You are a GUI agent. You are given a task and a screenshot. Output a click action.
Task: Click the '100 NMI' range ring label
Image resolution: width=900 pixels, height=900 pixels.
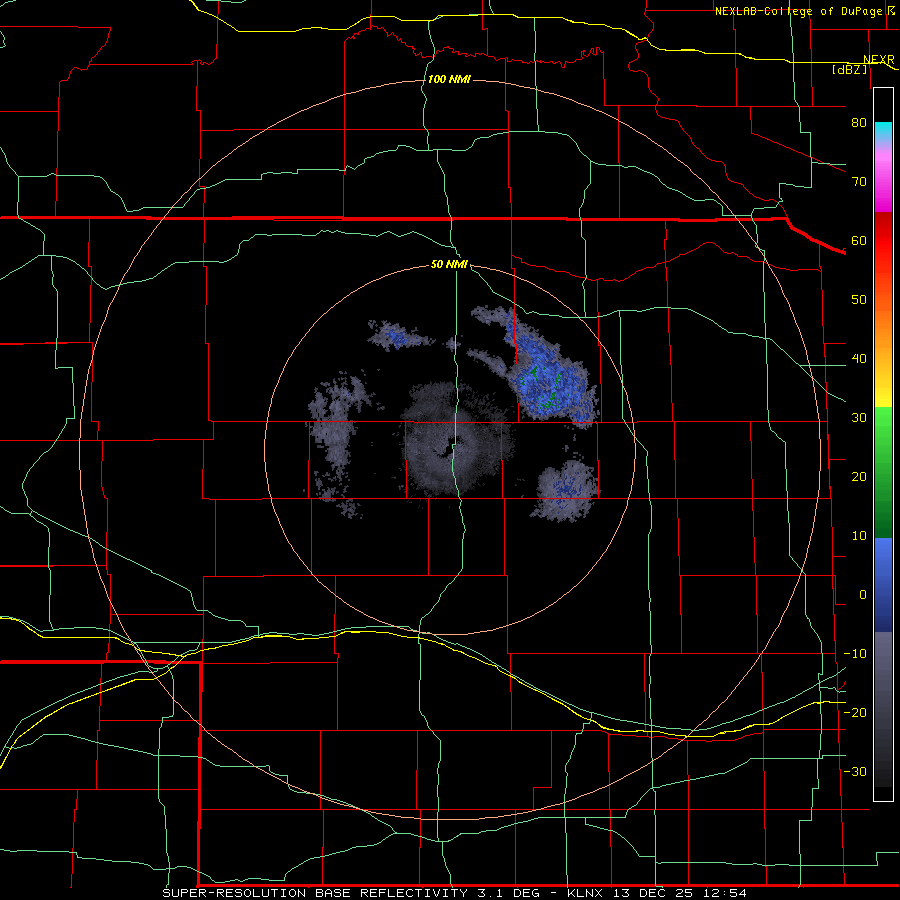[449, 79]
